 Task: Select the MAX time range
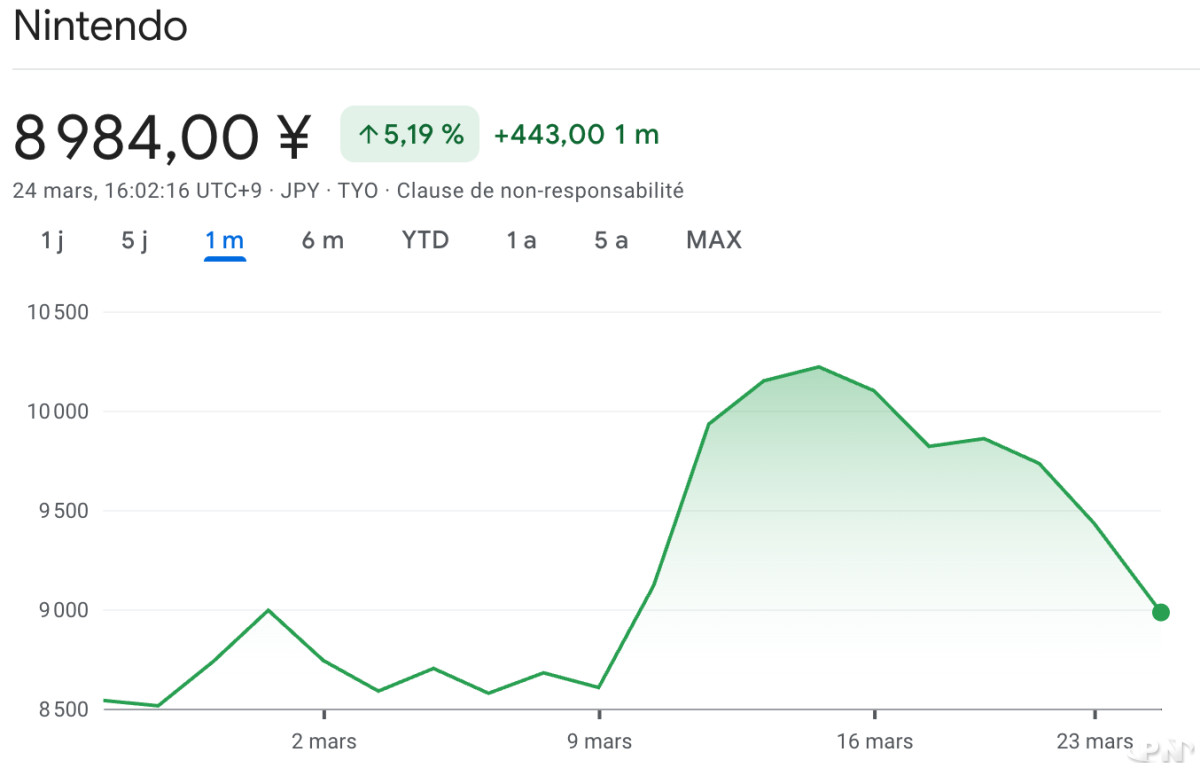point(713,240)
